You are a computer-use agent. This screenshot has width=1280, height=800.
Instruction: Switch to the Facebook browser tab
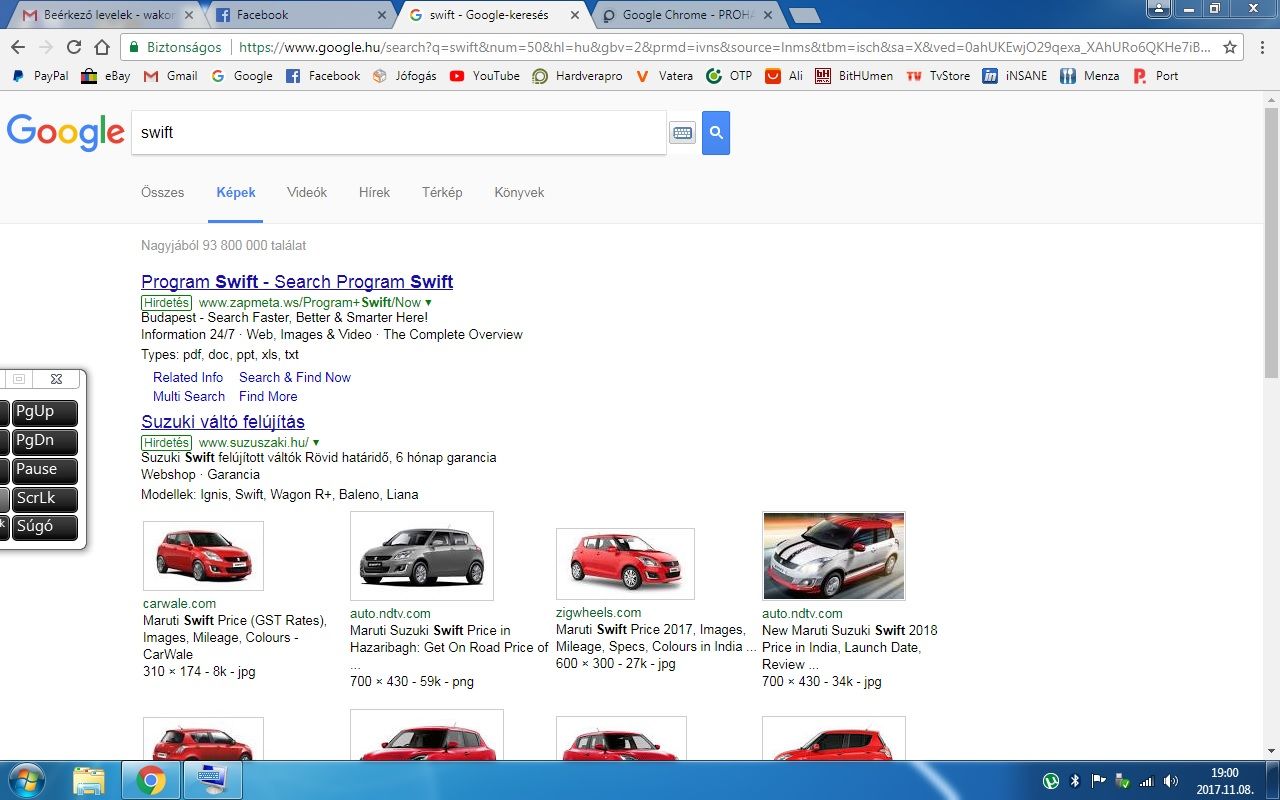pos(298,15)
